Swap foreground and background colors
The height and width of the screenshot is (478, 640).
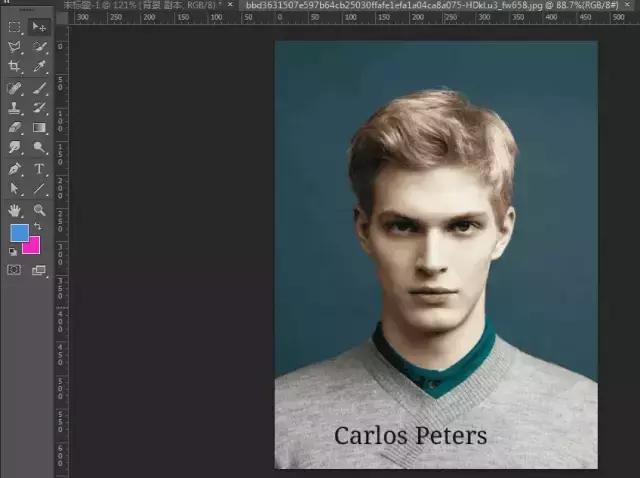tap(38, 226)
